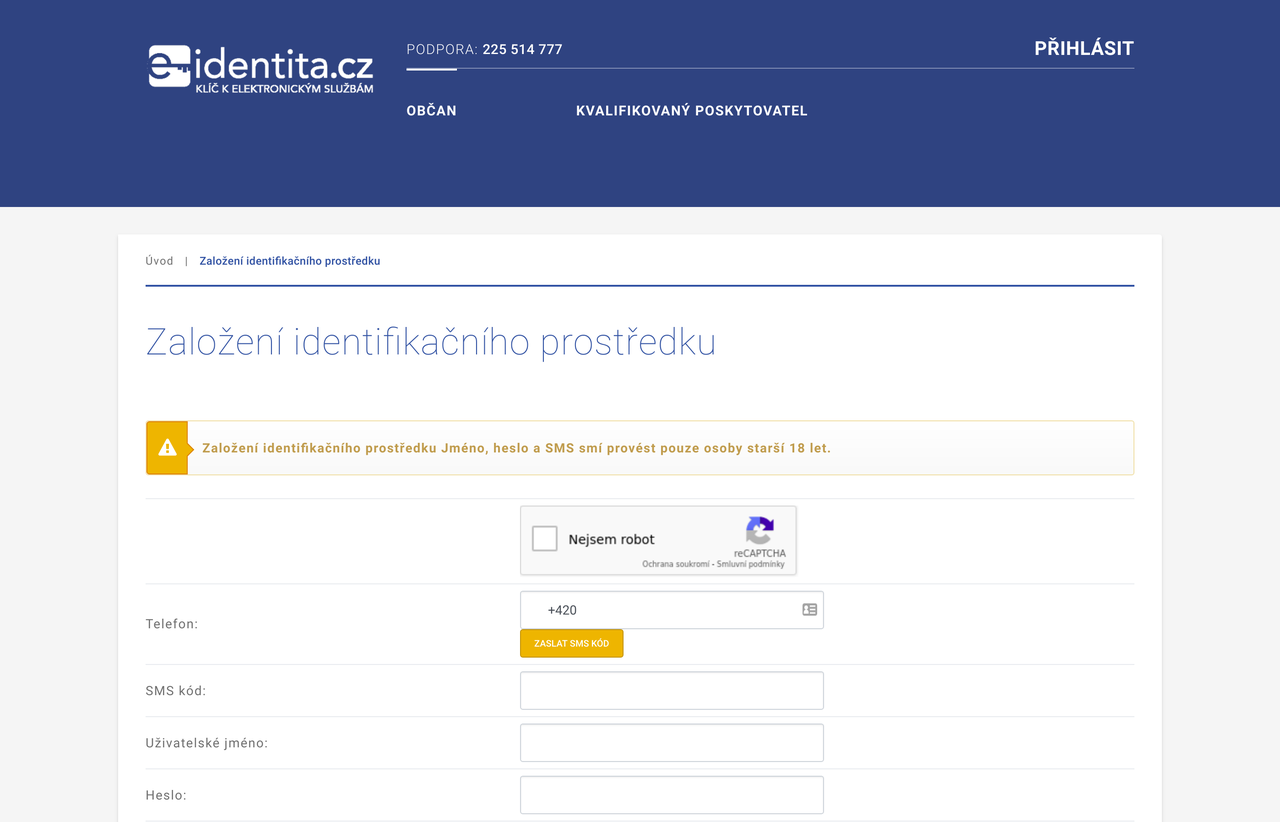Open the OBČAN menu
The height and width of the screenshot is (822, 1280).
coord(431,111)
